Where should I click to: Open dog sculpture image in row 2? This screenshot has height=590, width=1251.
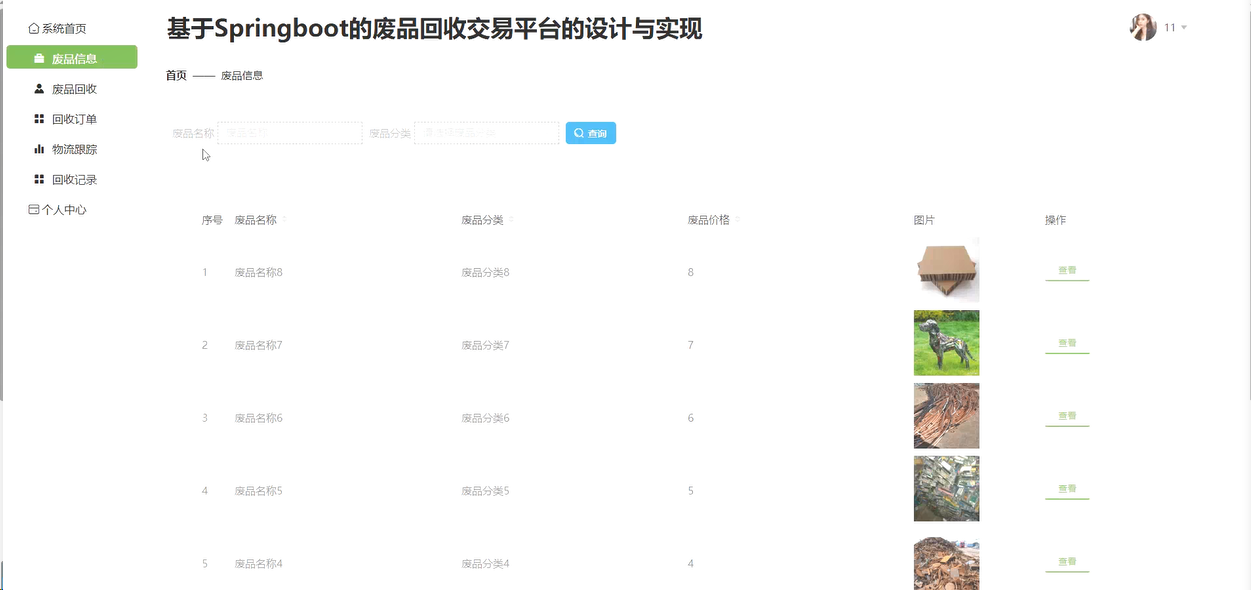pos(946,343)
